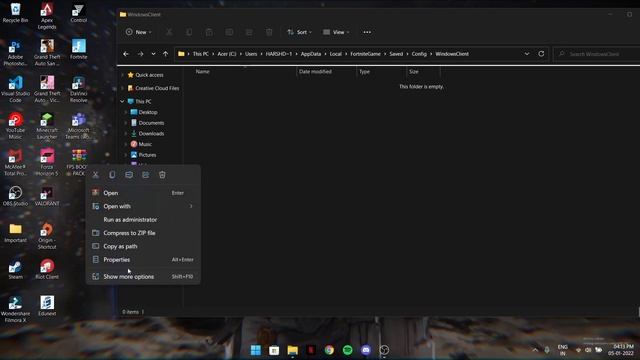Select the VALORANT desktop icon
640x360 pixels.
coord(47,196)
